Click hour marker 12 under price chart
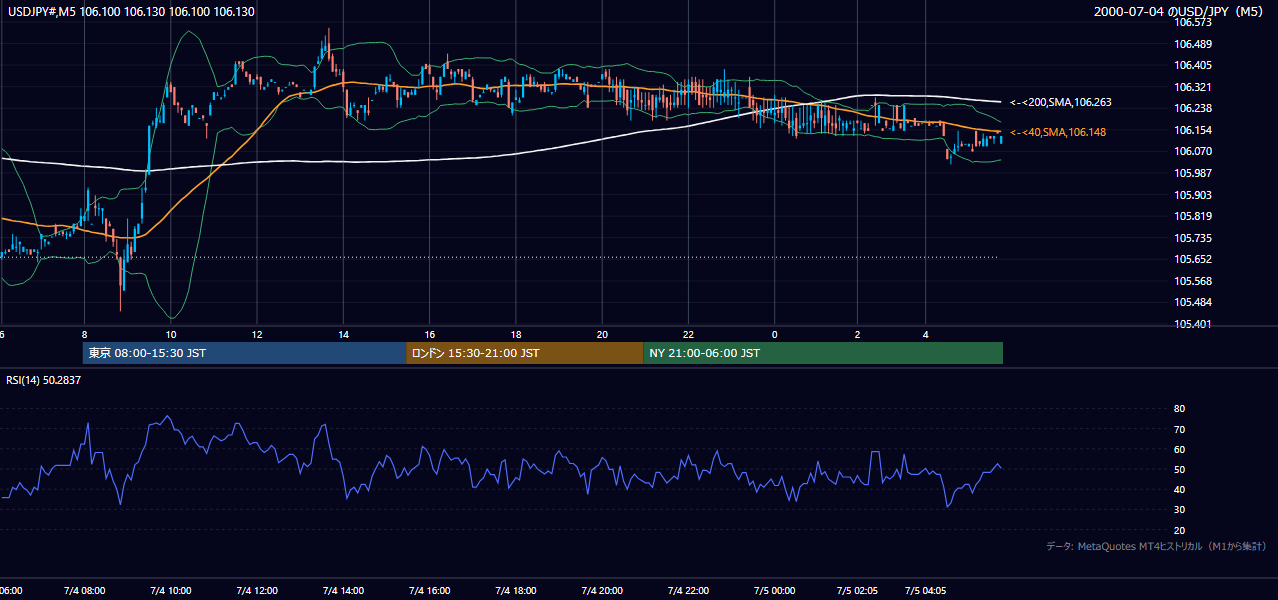 coord(257,334)
